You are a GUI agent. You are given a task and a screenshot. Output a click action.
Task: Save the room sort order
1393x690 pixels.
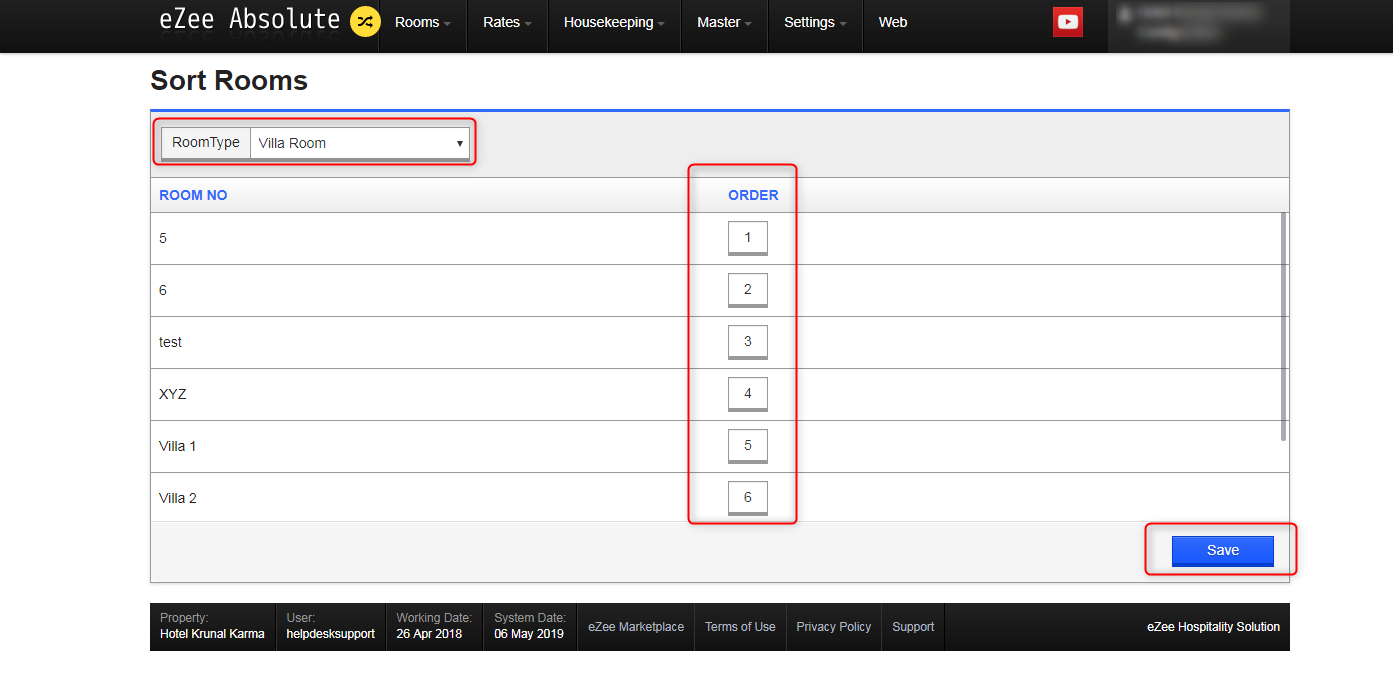pos(1223,551)
